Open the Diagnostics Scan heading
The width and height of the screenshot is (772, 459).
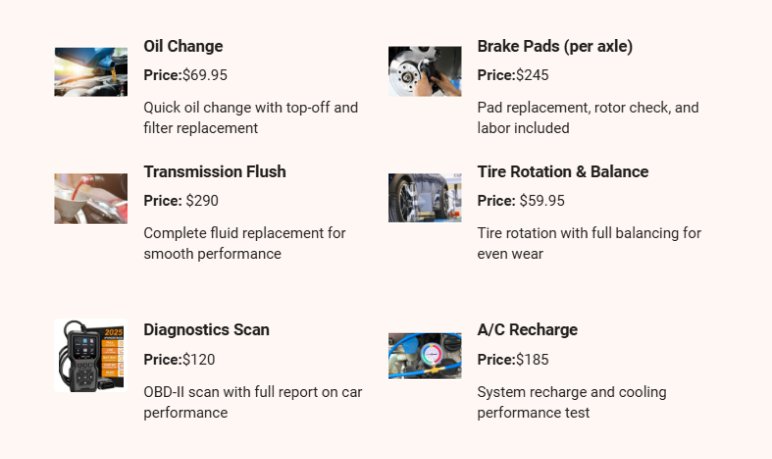pos(206,330)
